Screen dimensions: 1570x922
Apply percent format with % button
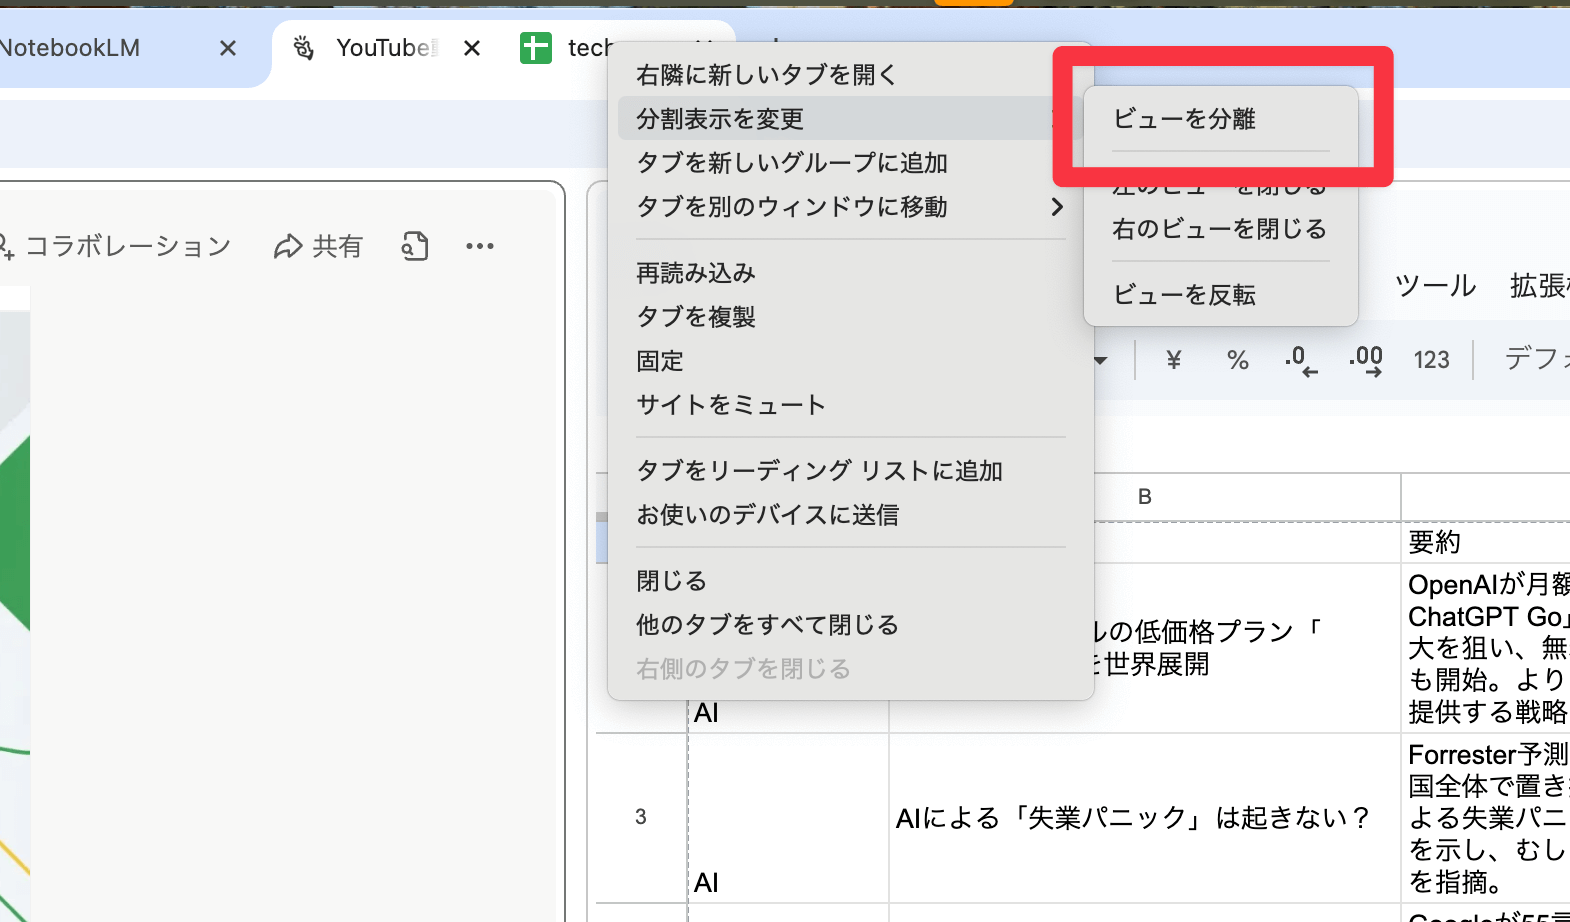pyautogui.click(x=1238, y=360)
